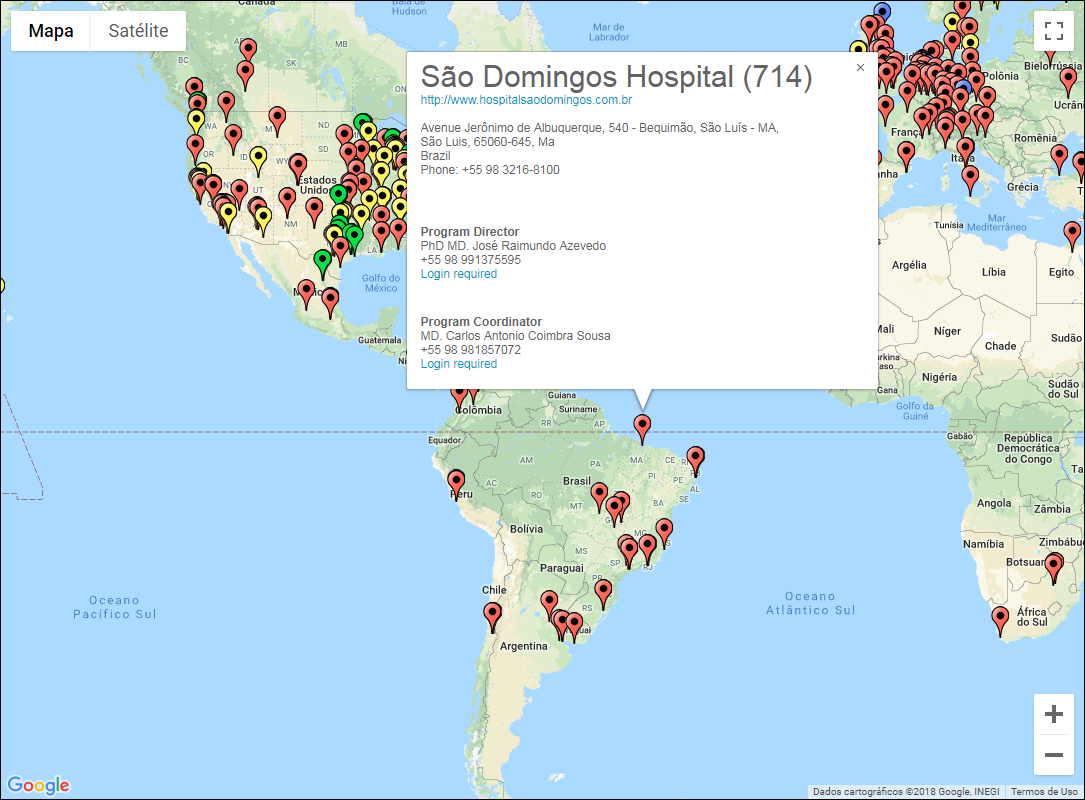
Task: Toggle fullscreen map view
Action: [x=1053, y=31]
